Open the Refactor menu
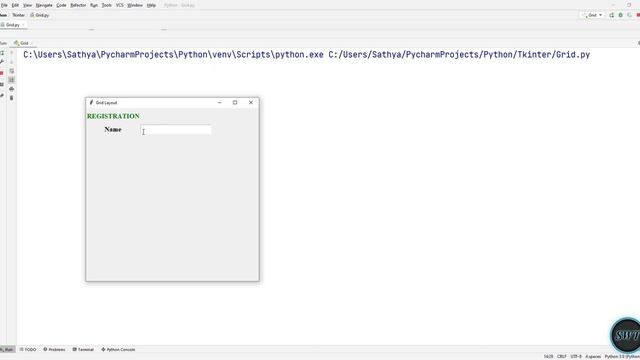The height and width of the screenshot is (360, 640). 78,5
